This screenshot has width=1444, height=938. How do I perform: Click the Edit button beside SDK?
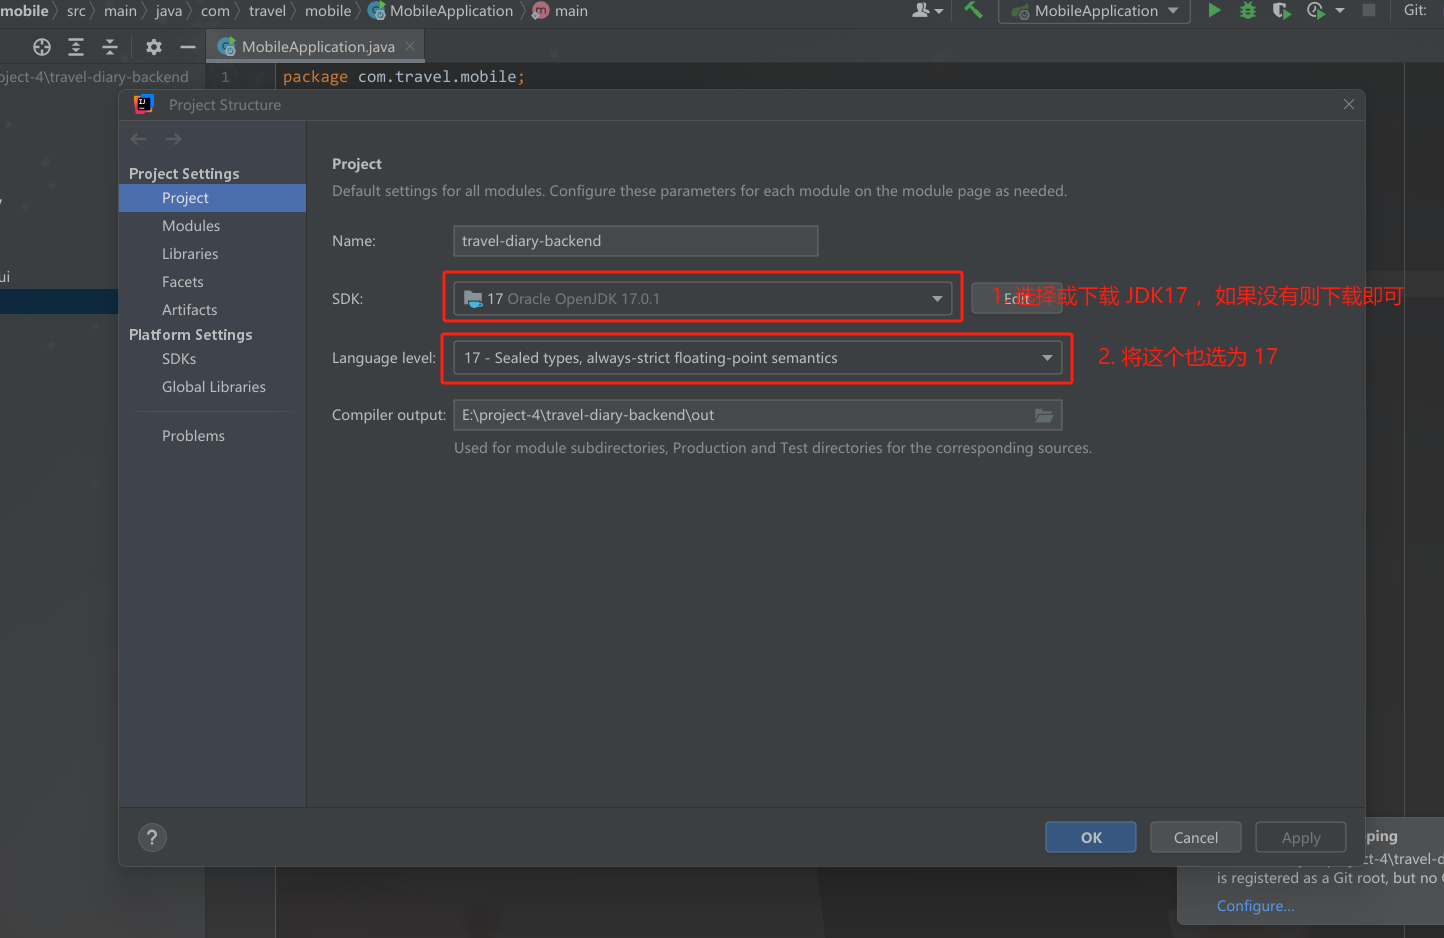click(x=1017, y=299)
